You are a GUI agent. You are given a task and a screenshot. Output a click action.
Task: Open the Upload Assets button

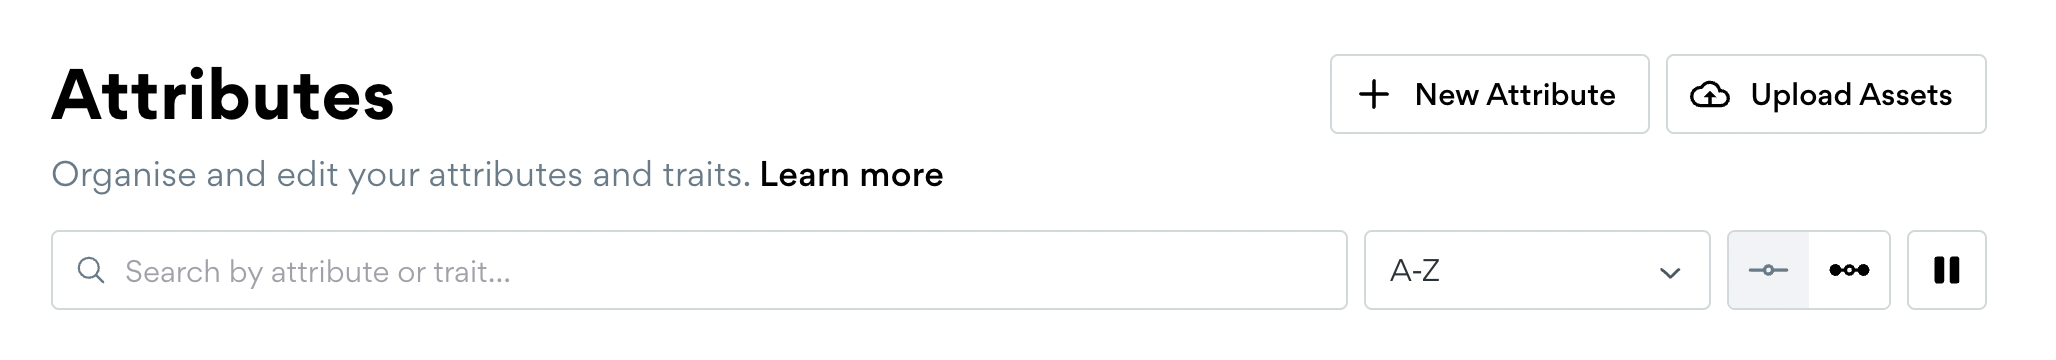pos(1826,94)
